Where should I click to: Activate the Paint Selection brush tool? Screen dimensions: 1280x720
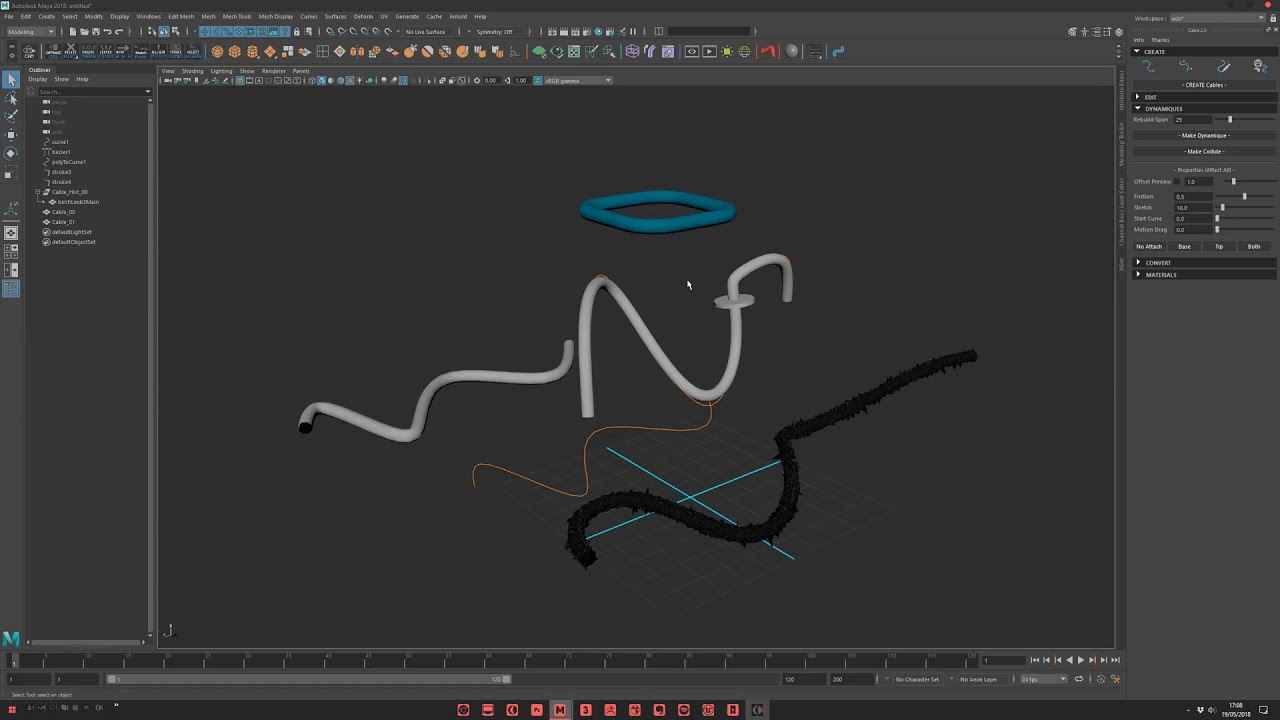click(11, 116)
